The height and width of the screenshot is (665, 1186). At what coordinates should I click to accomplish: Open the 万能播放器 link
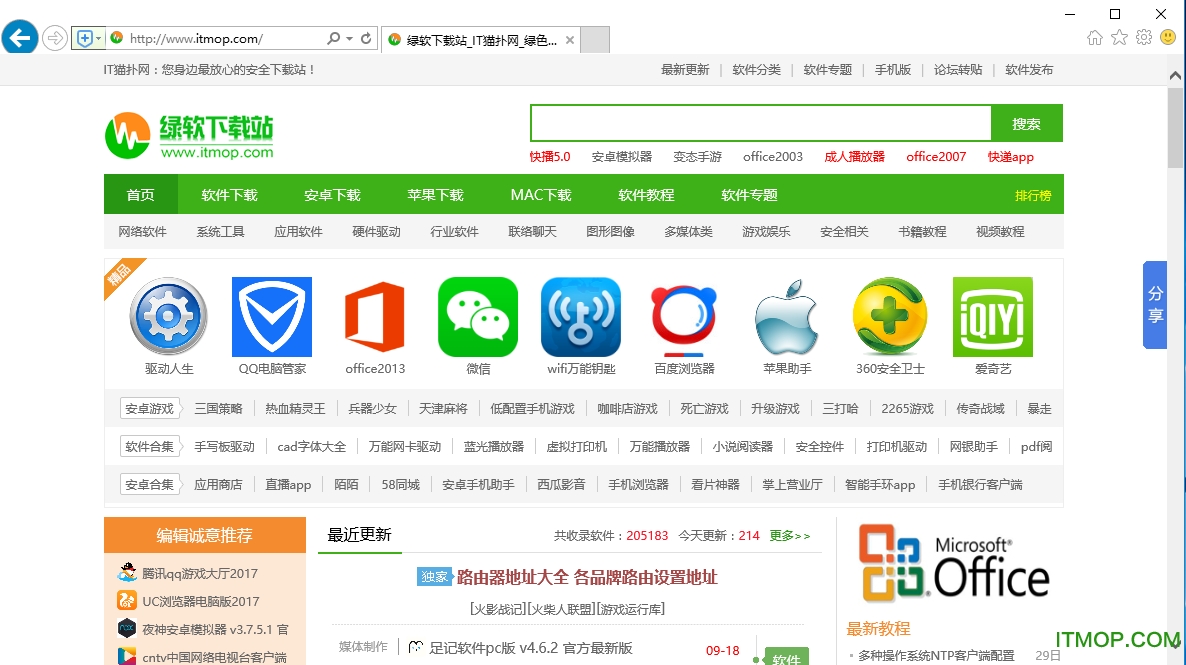point(660,446)
